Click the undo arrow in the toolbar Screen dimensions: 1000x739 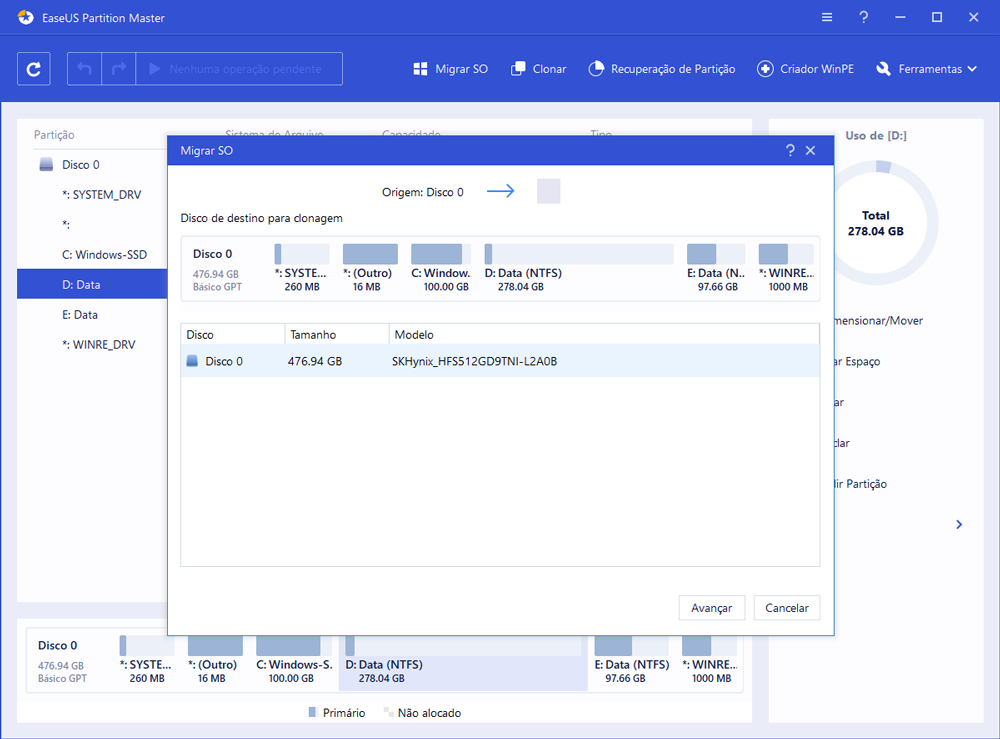pos(84,69)
